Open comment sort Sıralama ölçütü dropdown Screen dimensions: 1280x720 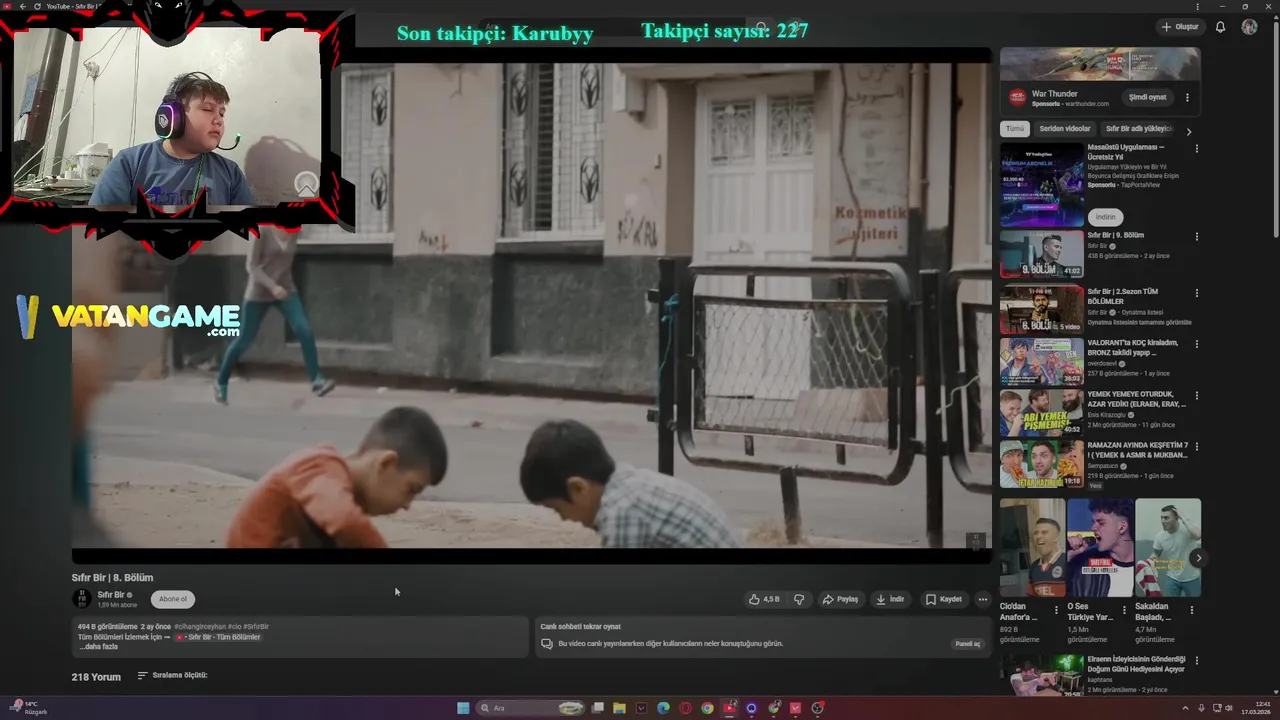[x=172, y=676]
